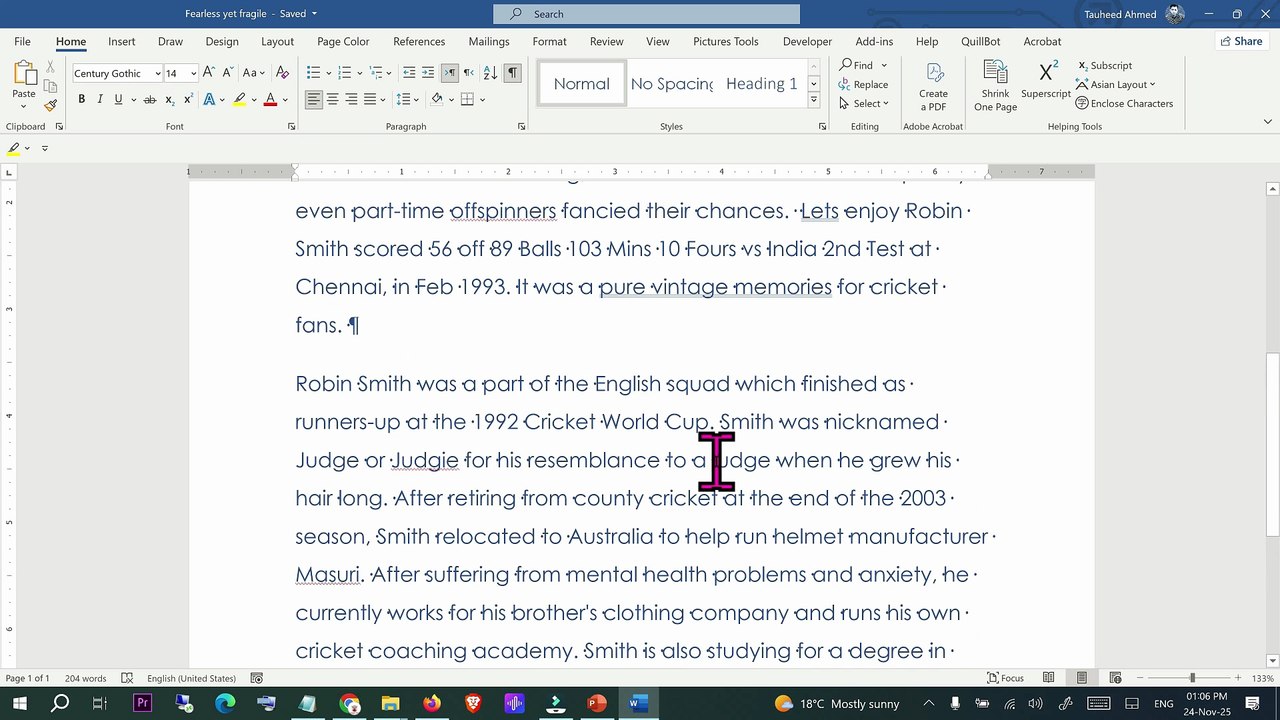Click macro recording icon in status bar
1280x720 pixels.
click(257, 678)
